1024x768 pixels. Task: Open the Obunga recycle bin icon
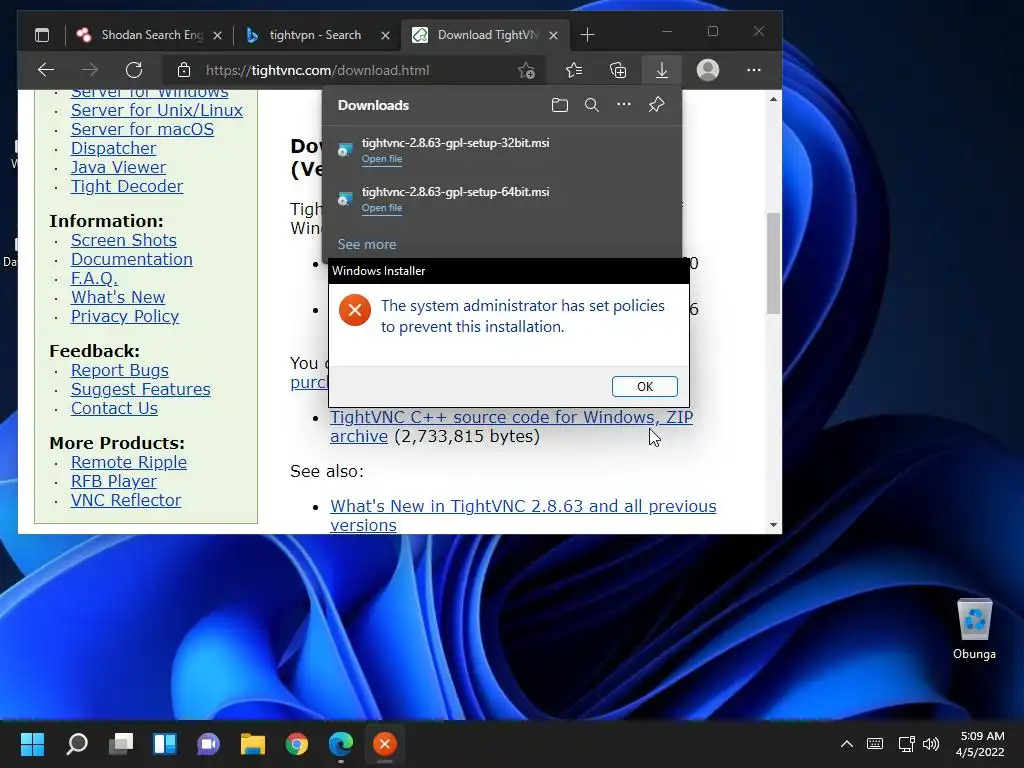tap(974, 629)
